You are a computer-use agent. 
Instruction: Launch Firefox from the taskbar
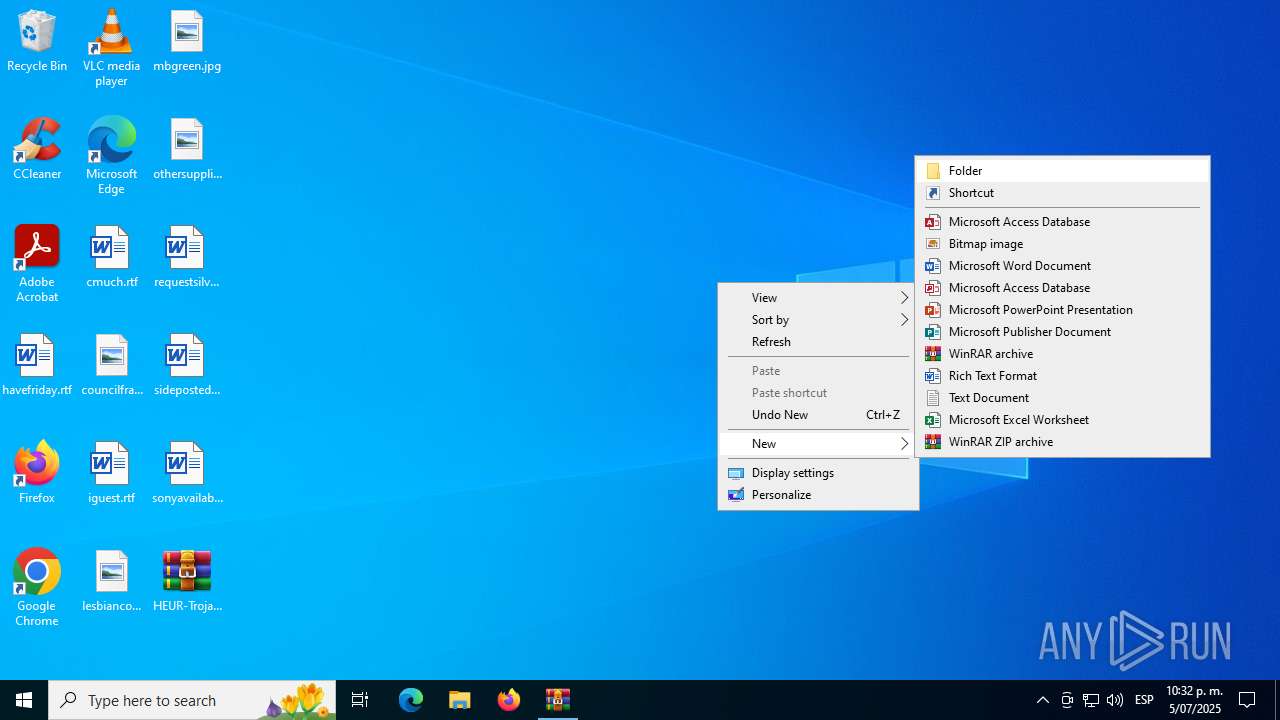[509, 700]
